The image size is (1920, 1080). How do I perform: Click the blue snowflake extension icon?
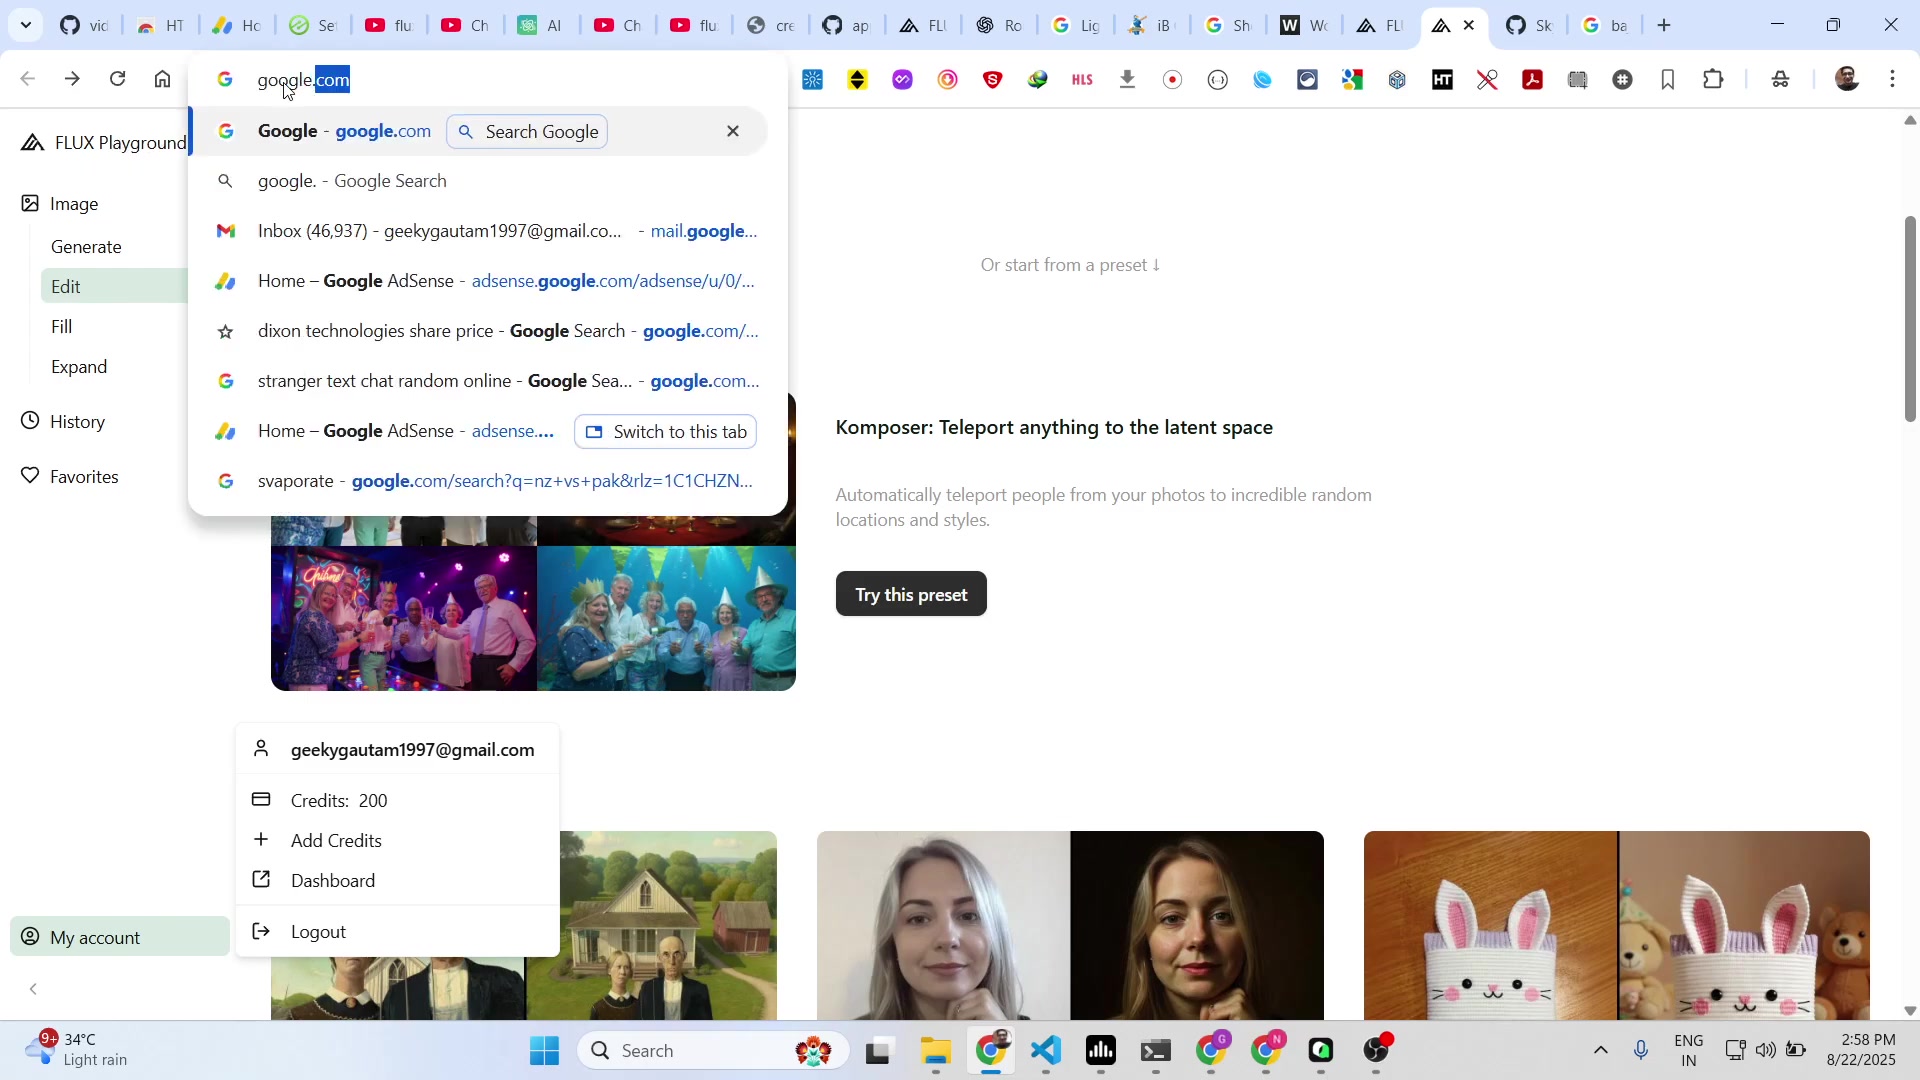[x=813, y=80]
